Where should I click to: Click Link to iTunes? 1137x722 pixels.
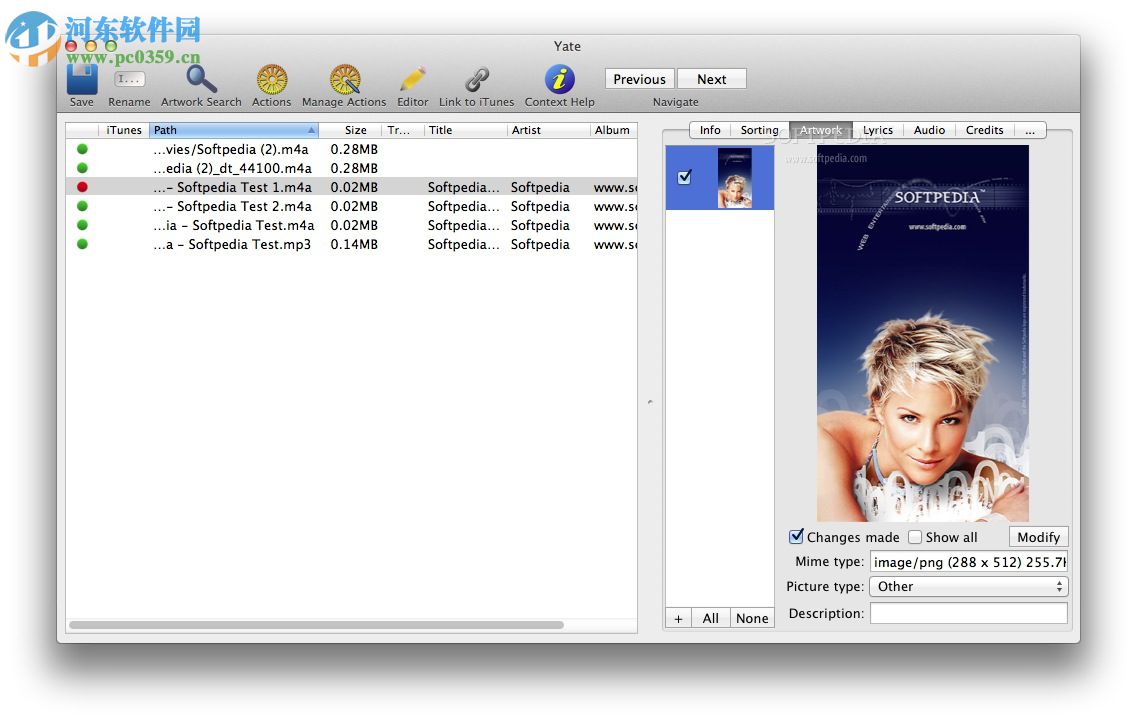coord(476,78)
